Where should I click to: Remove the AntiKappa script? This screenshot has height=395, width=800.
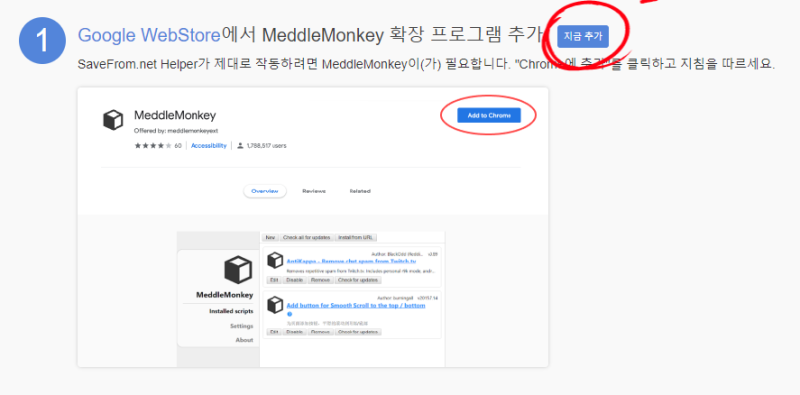(320, 280)
